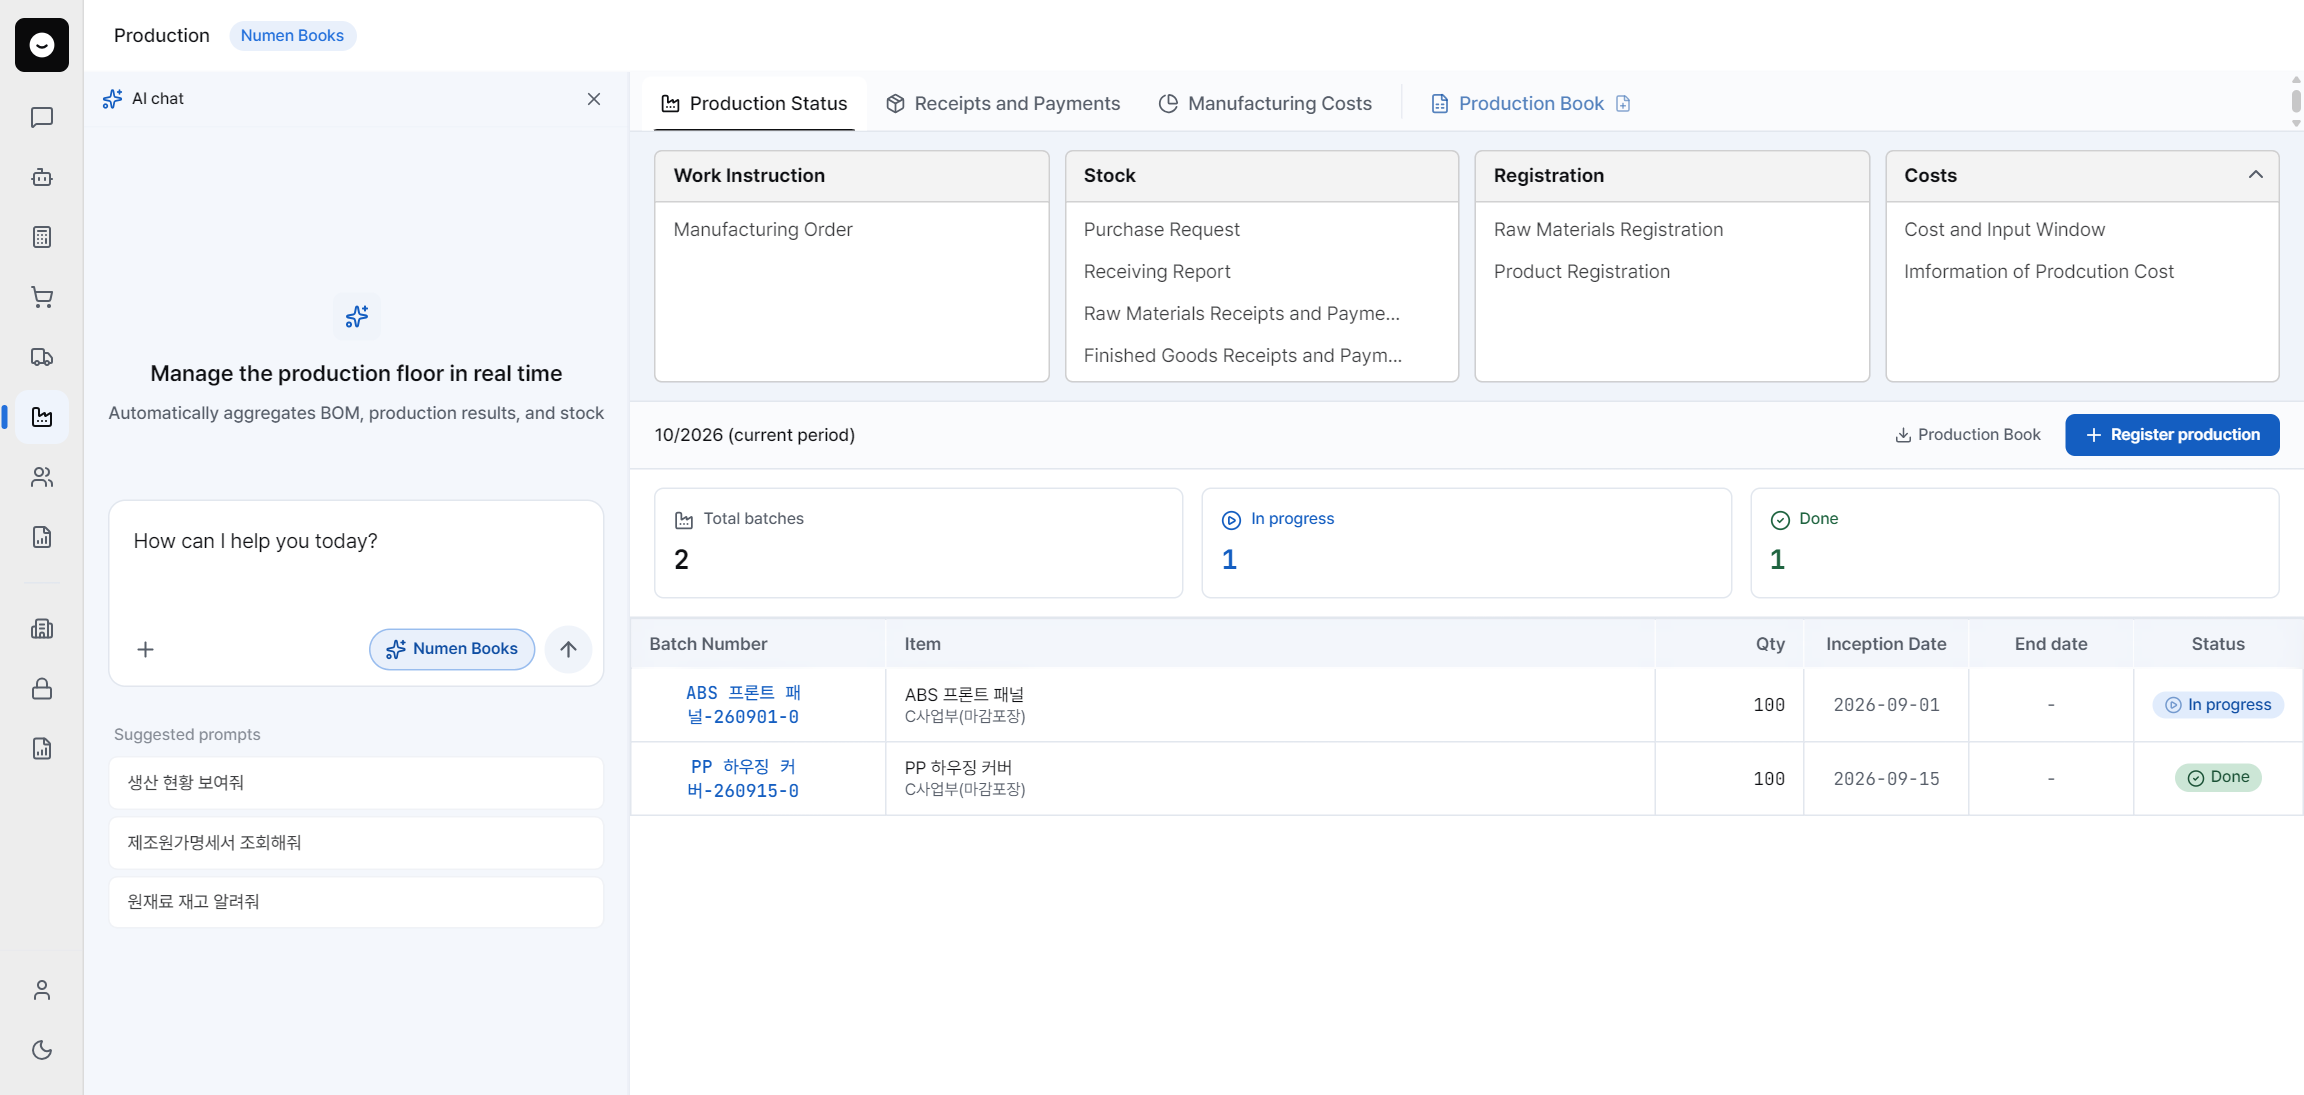Open the Production Book tab link
2304x1095 pixels.
(x=1531, y=104)
